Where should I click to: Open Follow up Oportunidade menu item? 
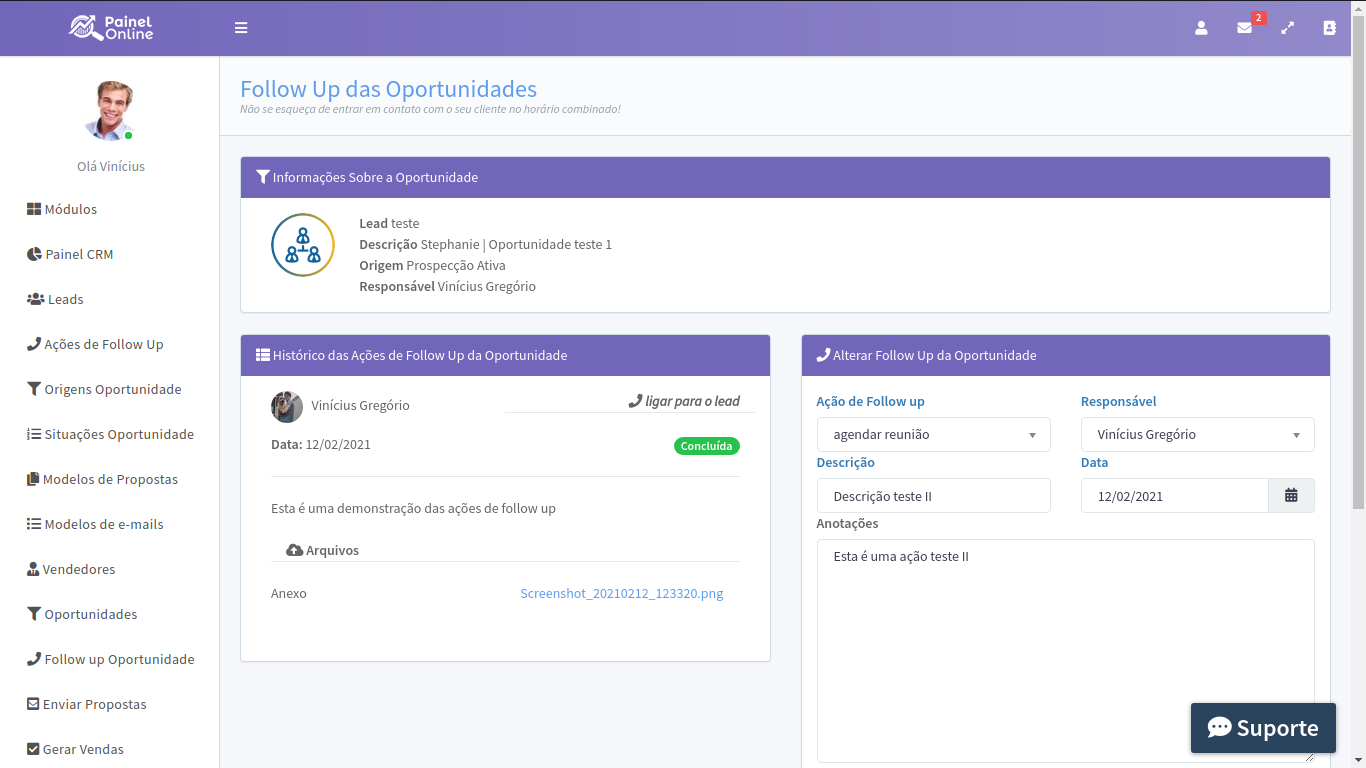click(109, 659)
